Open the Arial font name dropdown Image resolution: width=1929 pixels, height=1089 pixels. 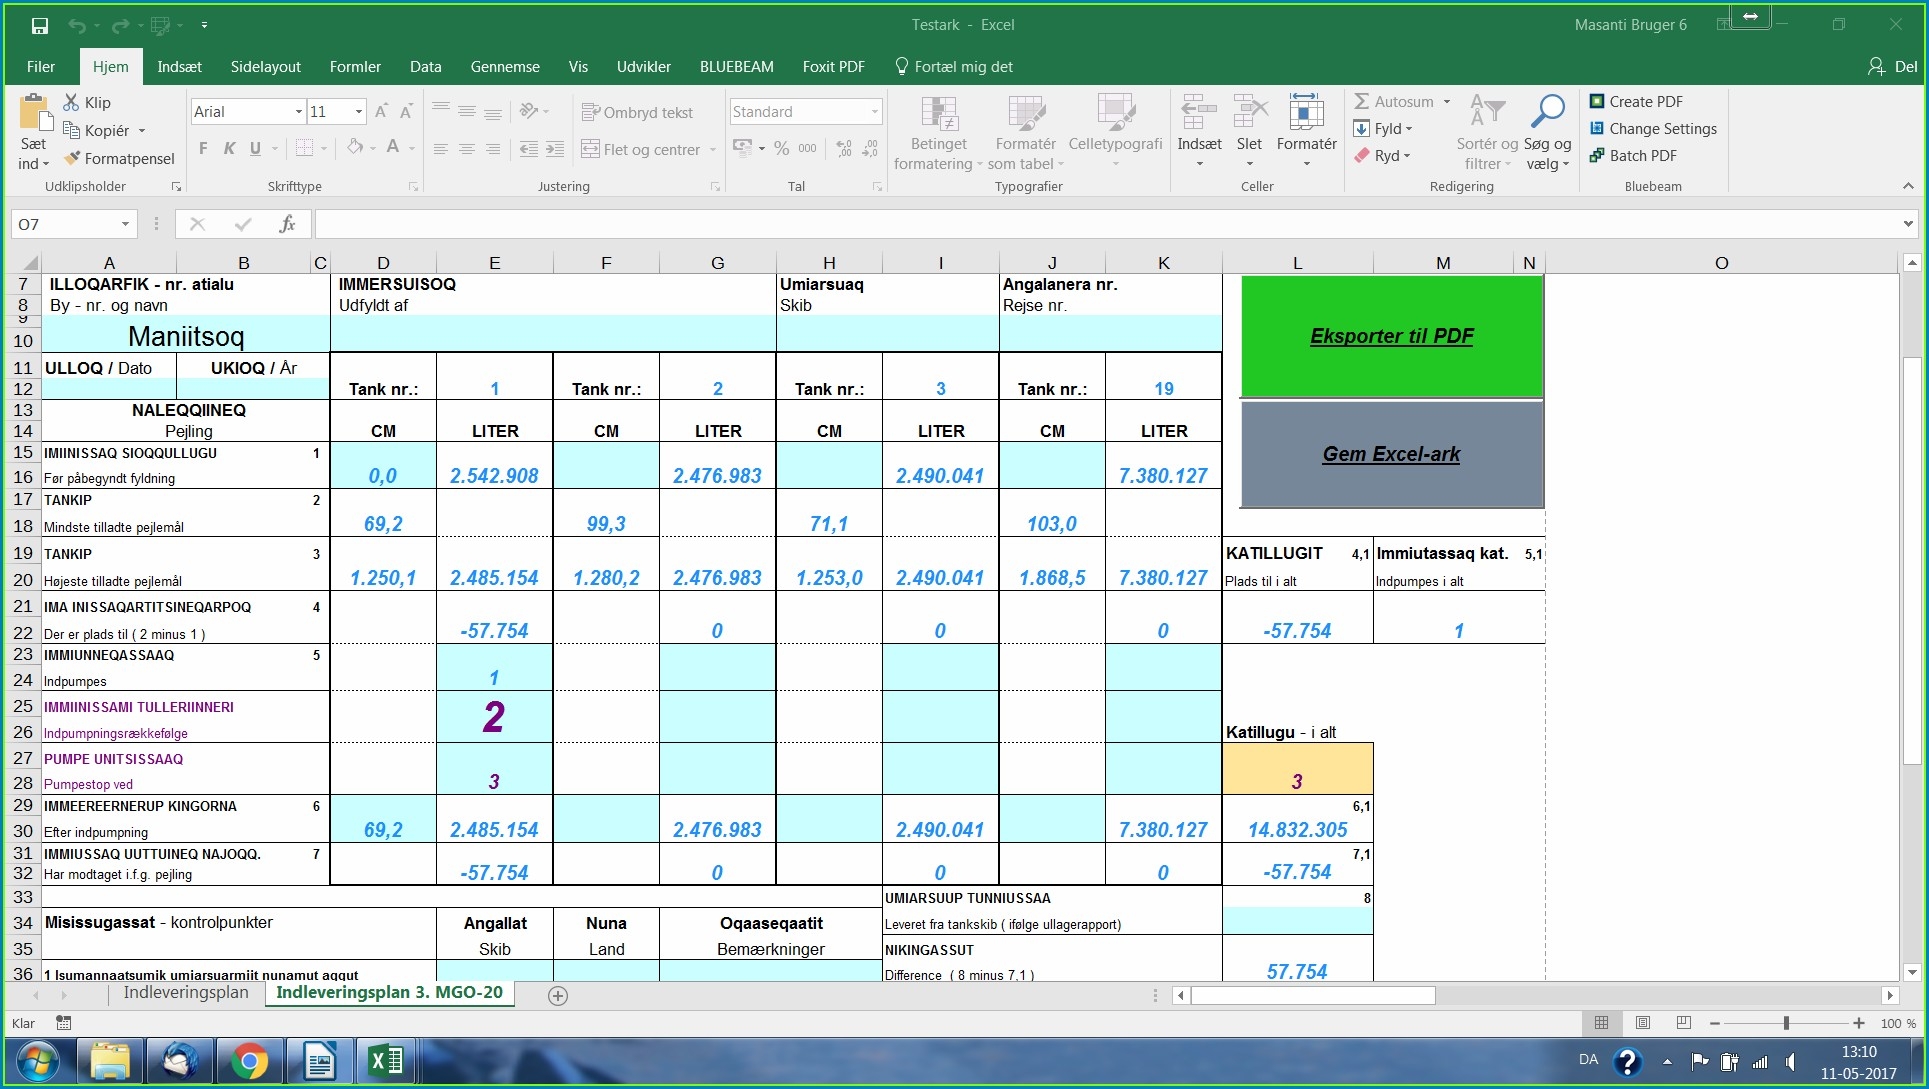tap(298, 112)
